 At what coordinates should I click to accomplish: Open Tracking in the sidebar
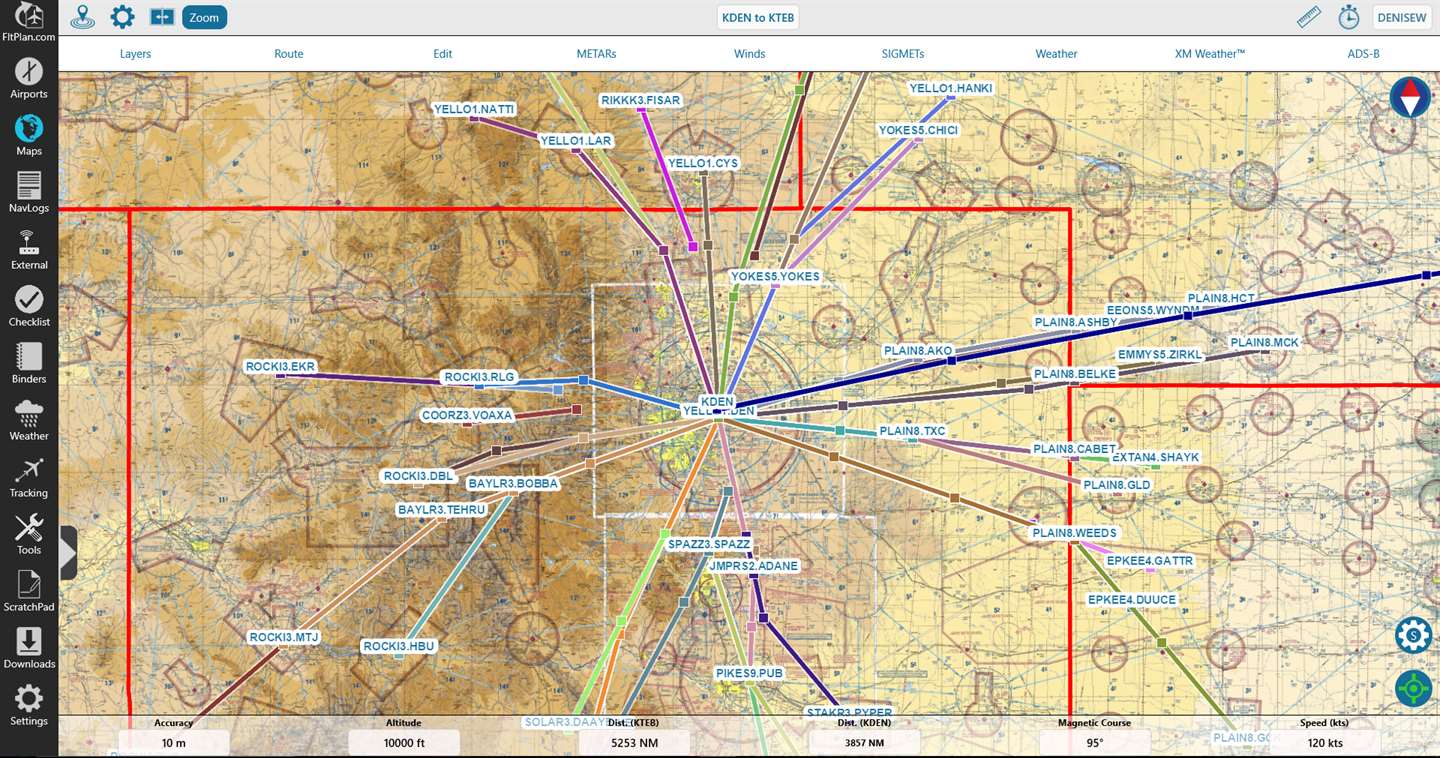[29, 477]
